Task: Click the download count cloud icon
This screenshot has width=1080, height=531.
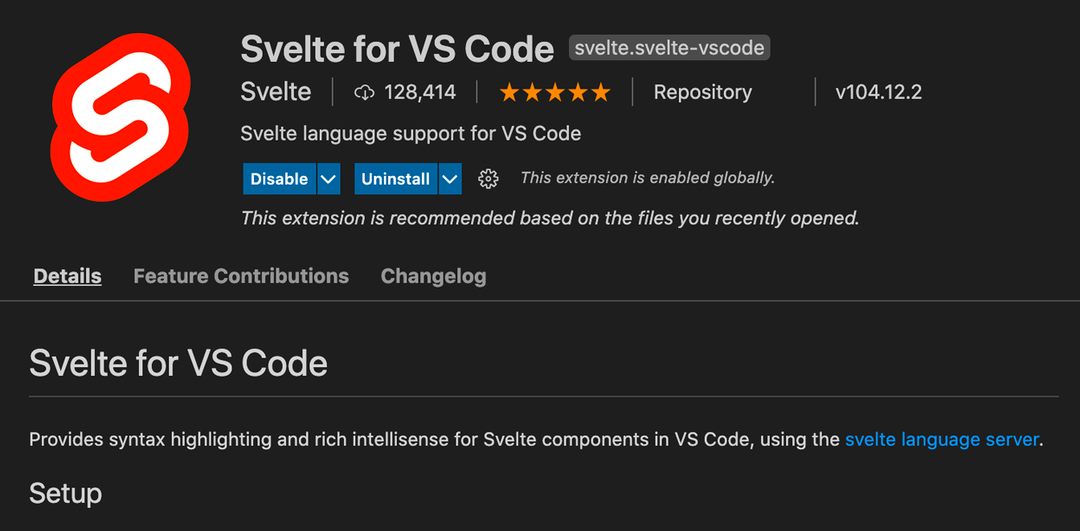Action: point(364,93)
